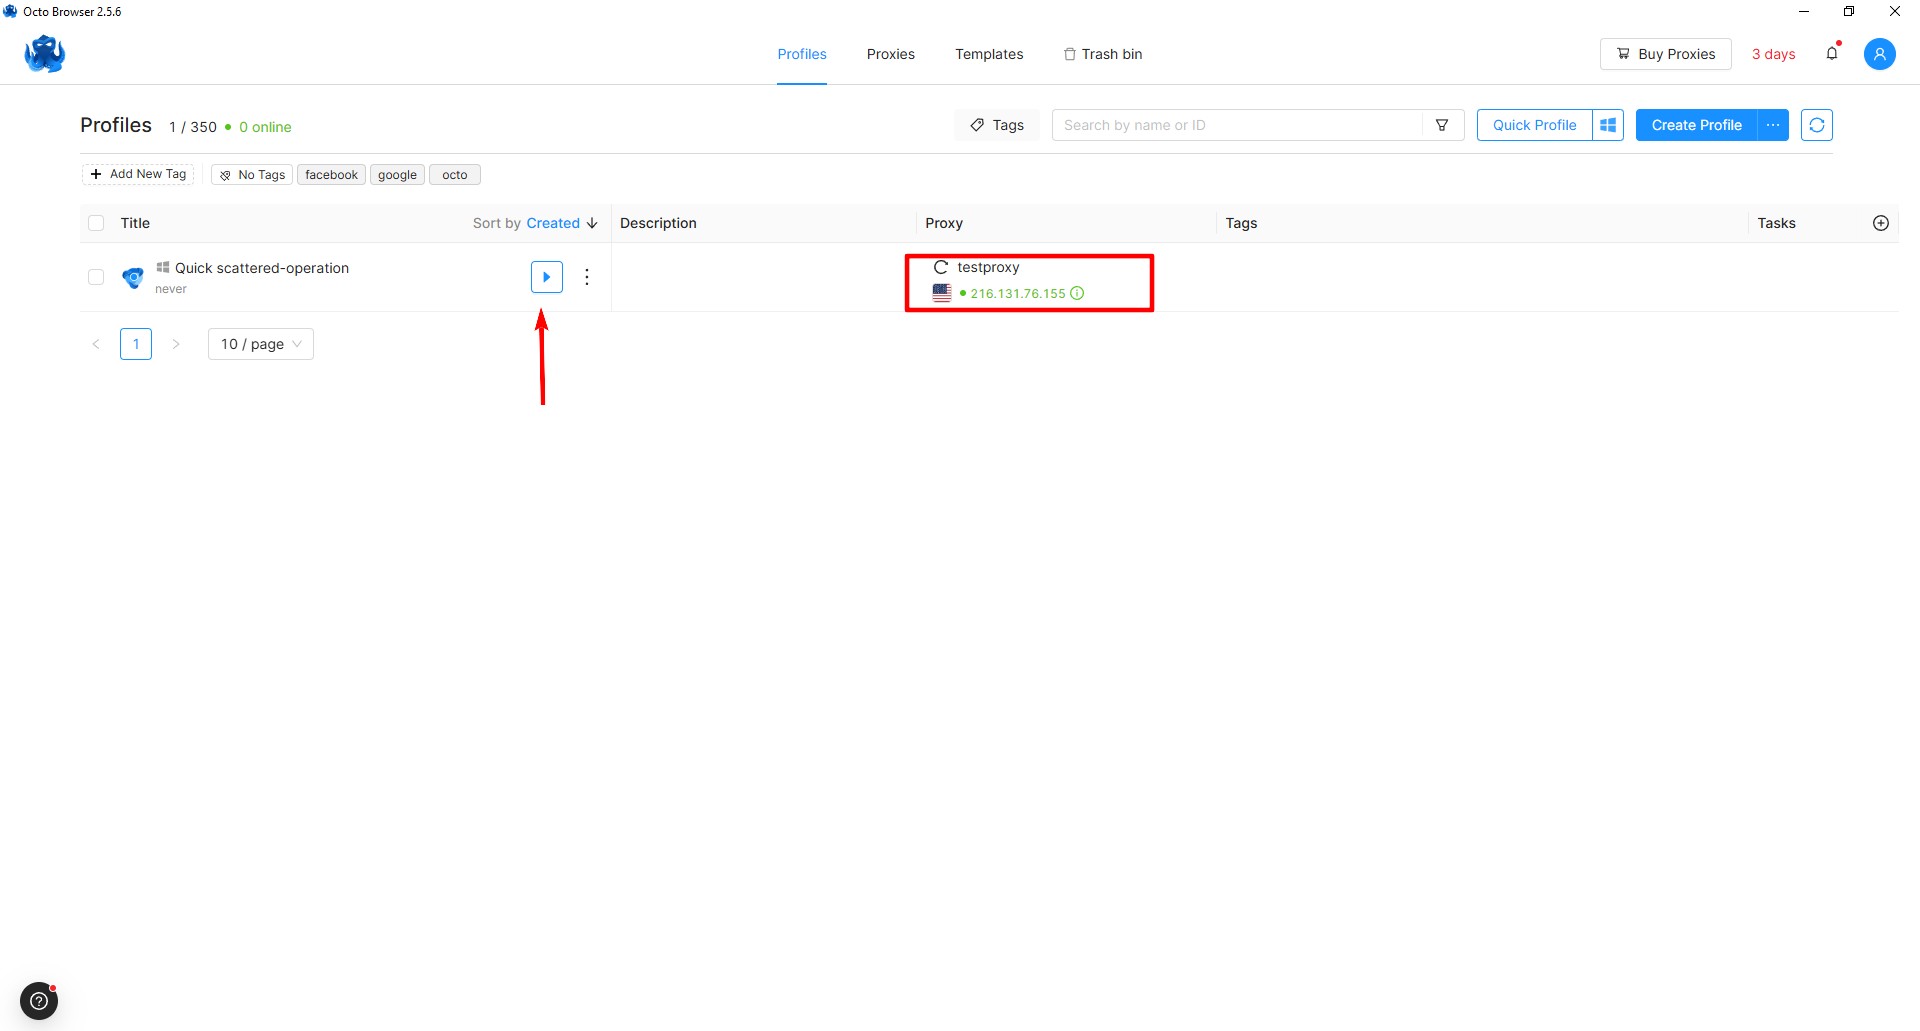The height and width of the screenshot is (1031, 1920).
Task: Add a column with the plus circle icon
Action: (x=1880, y=223)
